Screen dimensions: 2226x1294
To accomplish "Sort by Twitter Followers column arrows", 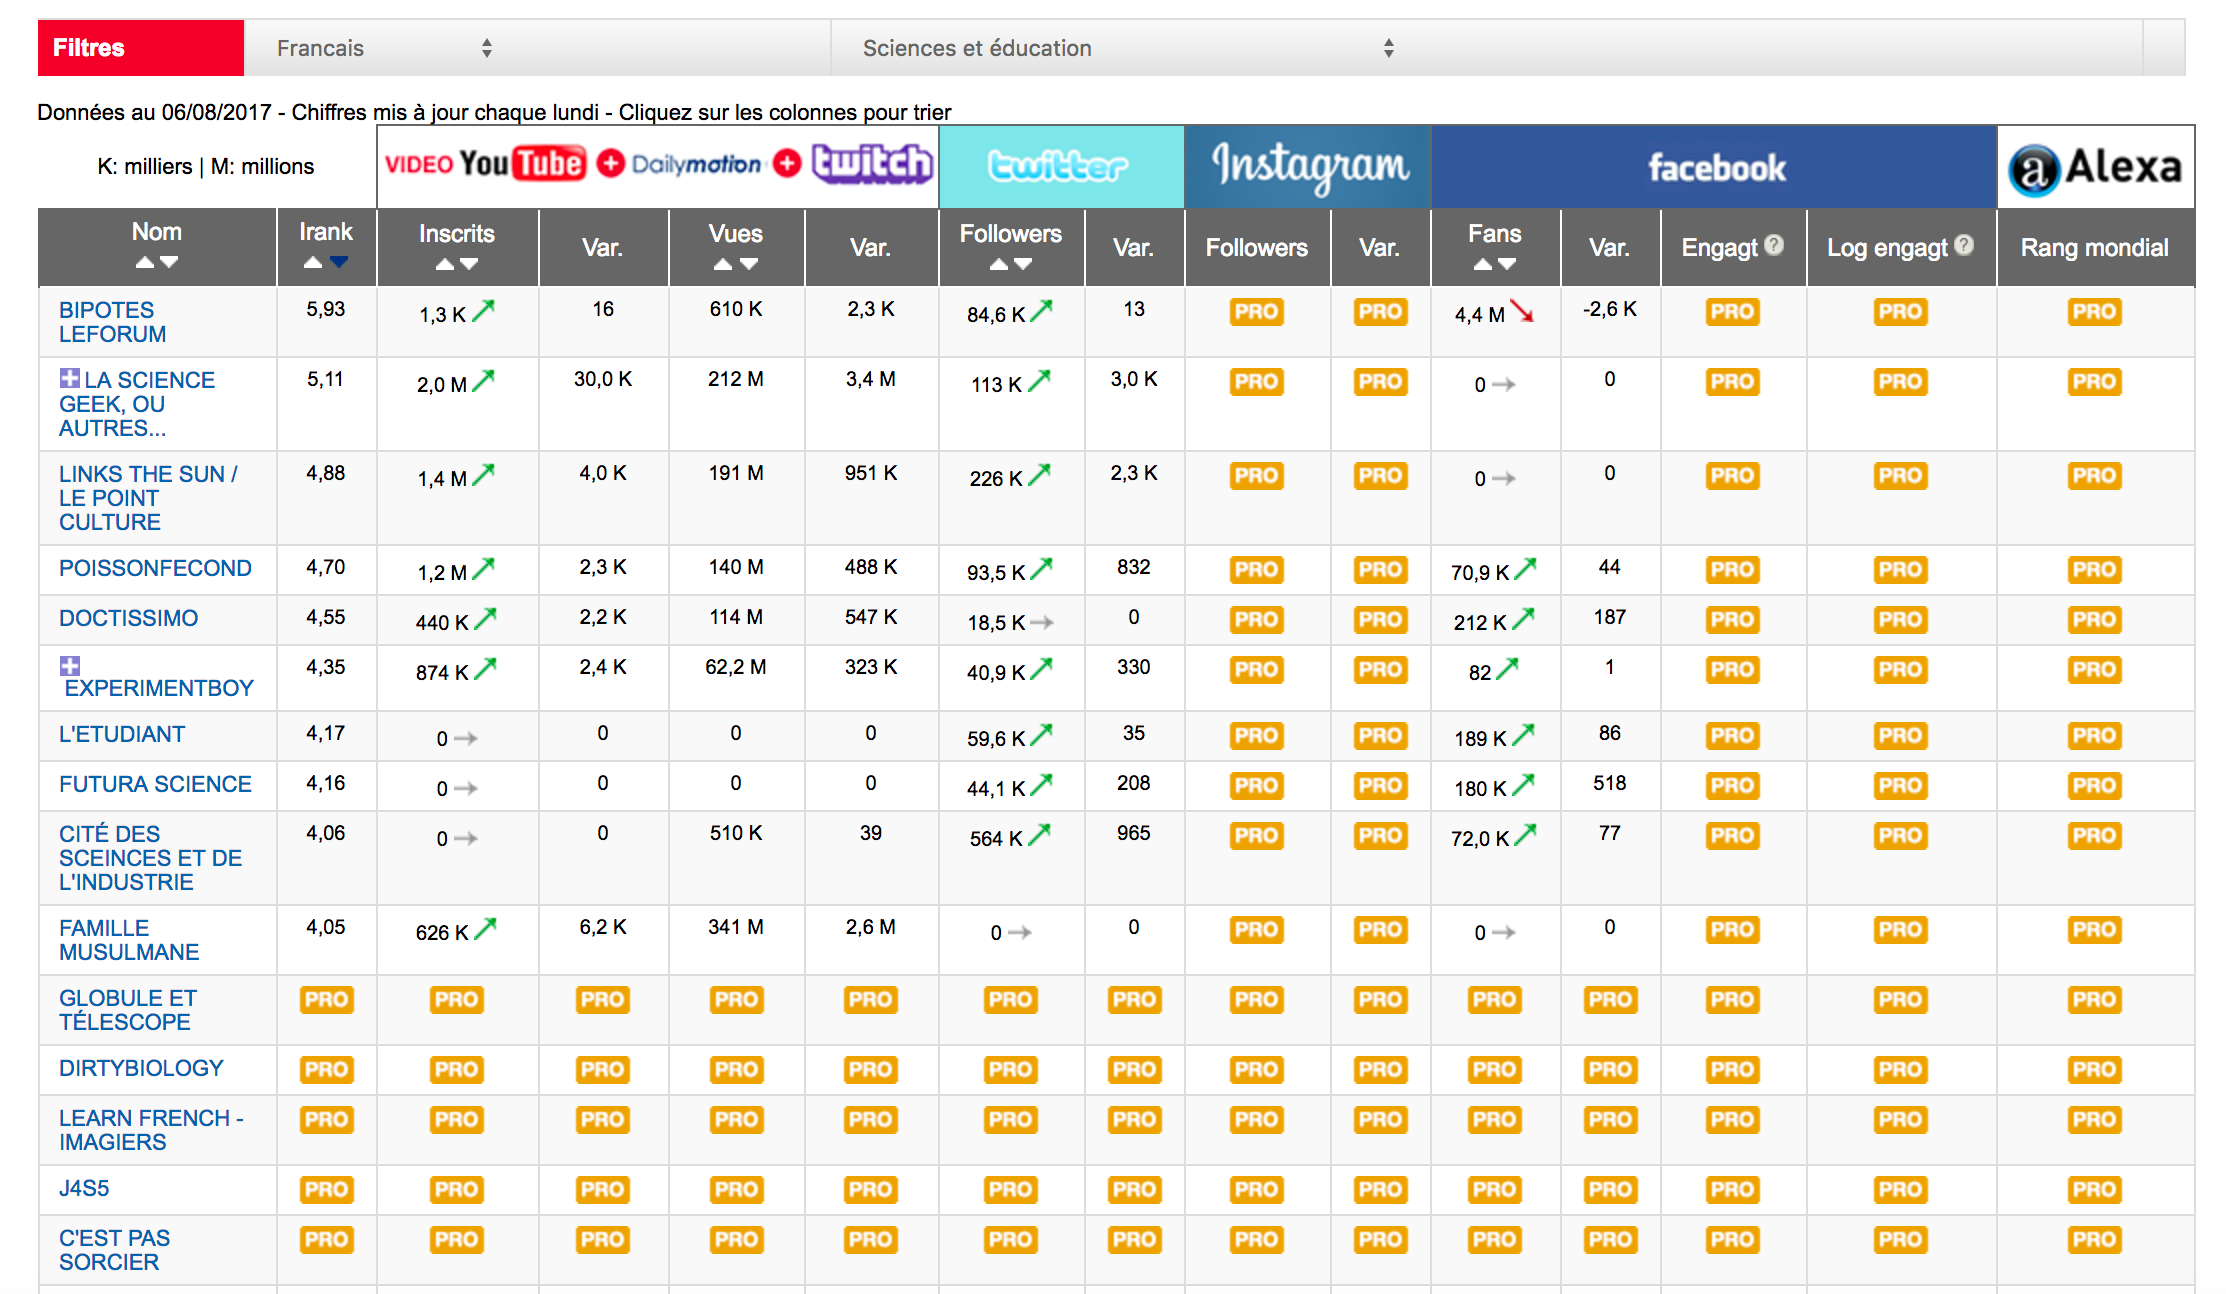I will tap(1011, 264).
